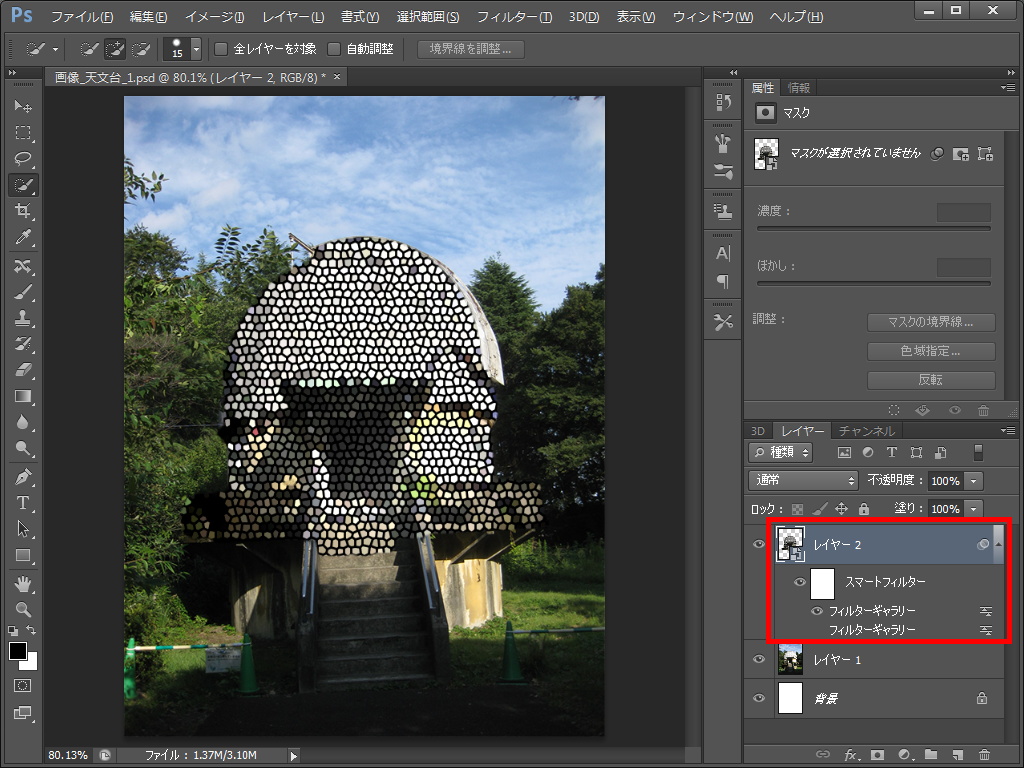Hide レイヤー 2 layer visibility
This screenshot has width=1024, height=768.
coord(759,544)
